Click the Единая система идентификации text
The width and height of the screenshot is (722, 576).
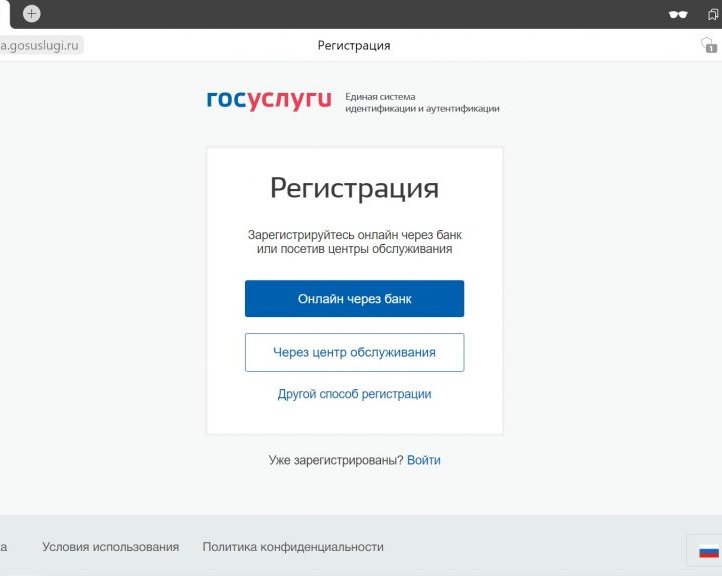click(422, 103)
